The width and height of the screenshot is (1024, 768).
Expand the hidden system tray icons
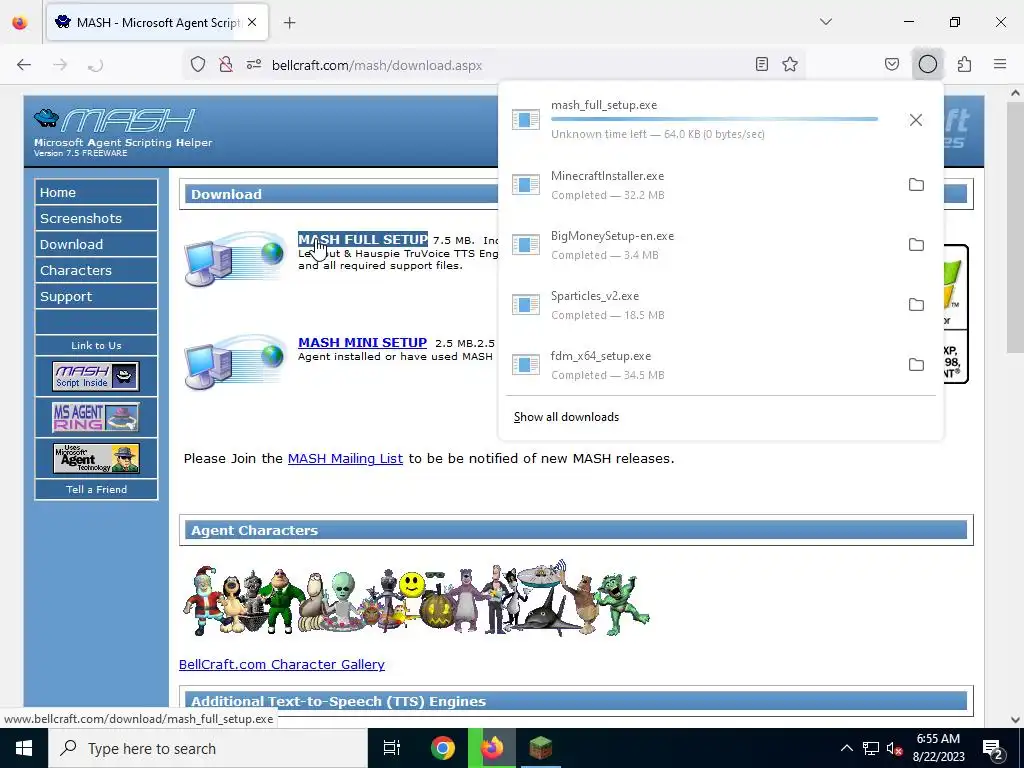846,748
